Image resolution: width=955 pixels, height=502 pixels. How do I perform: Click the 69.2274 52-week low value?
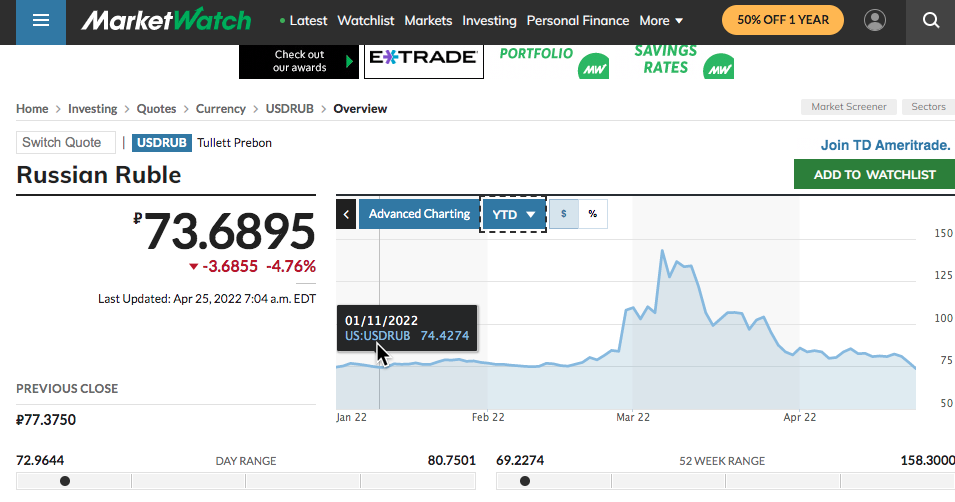point(520,461)
